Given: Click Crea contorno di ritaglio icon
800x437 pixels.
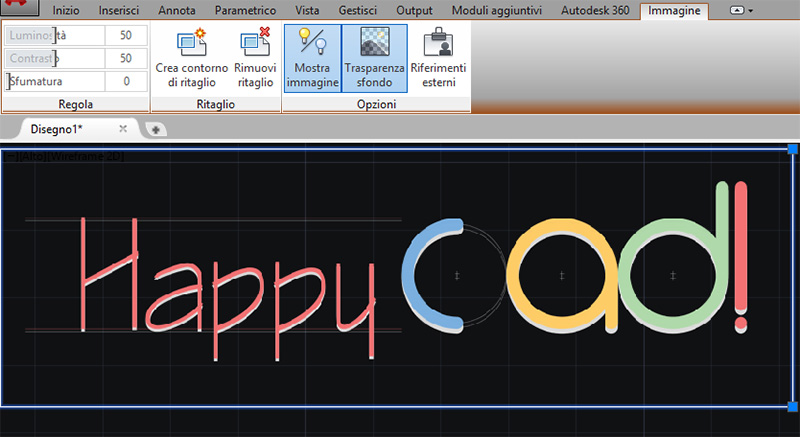Looking at the screenshot, I should coord(191,43).
